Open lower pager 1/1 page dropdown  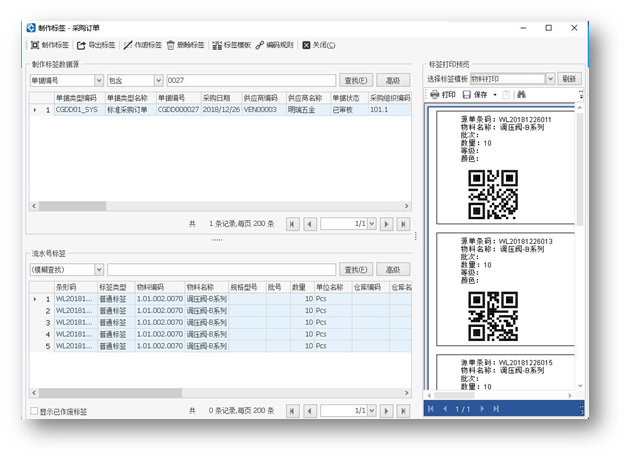372,411
